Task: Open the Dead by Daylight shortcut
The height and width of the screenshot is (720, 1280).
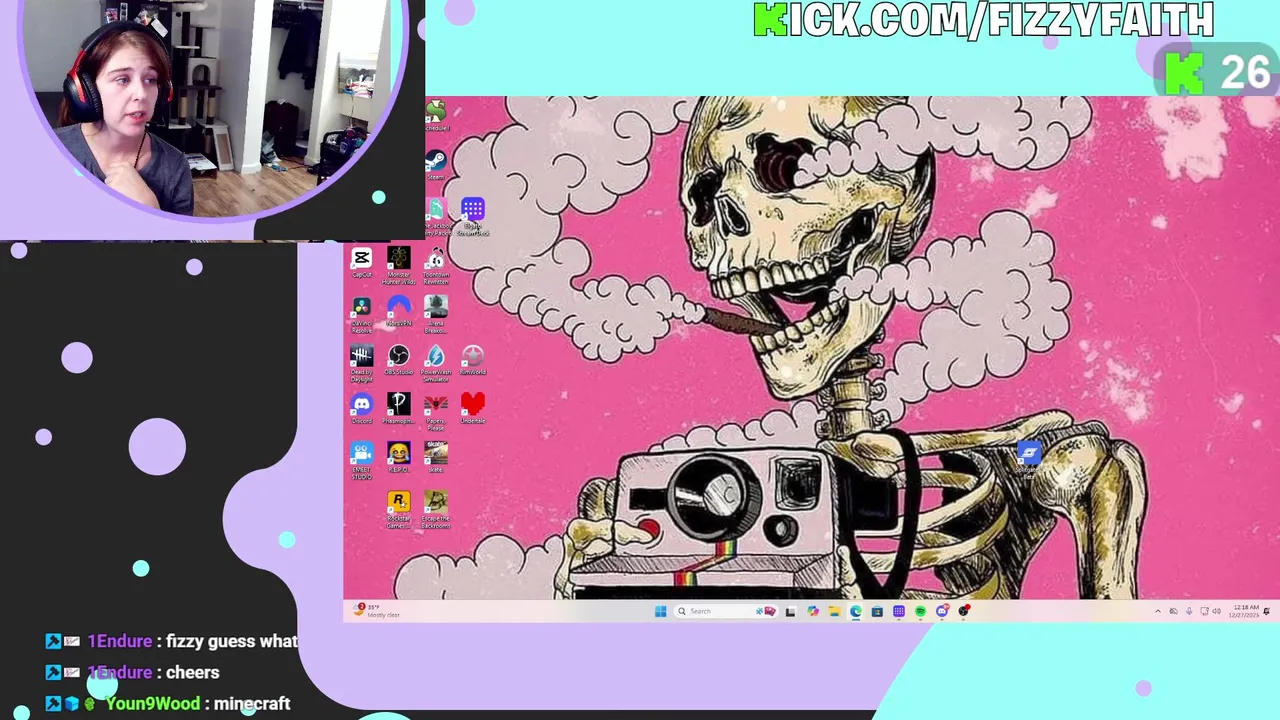Action: 361,364
